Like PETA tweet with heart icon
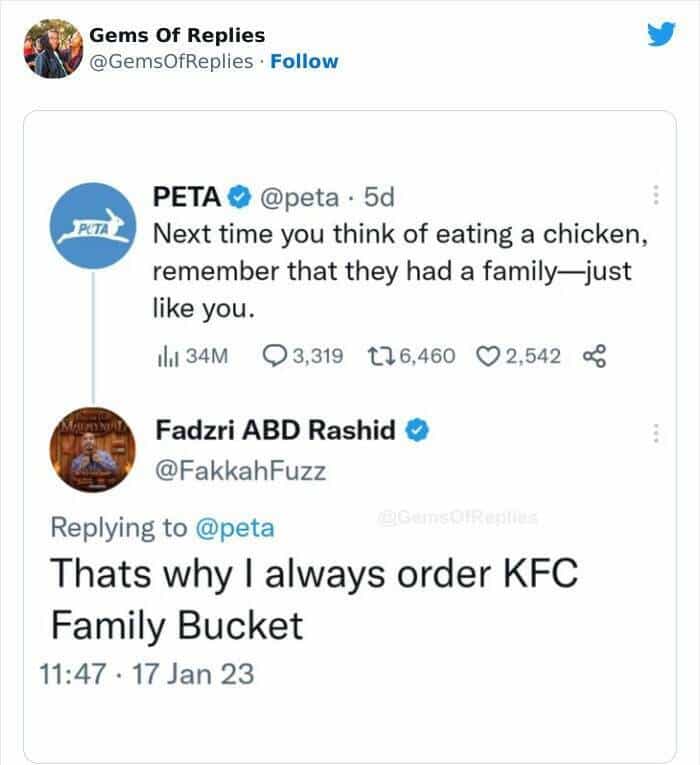This screenshot has width=700, height=765. [490, 356]
